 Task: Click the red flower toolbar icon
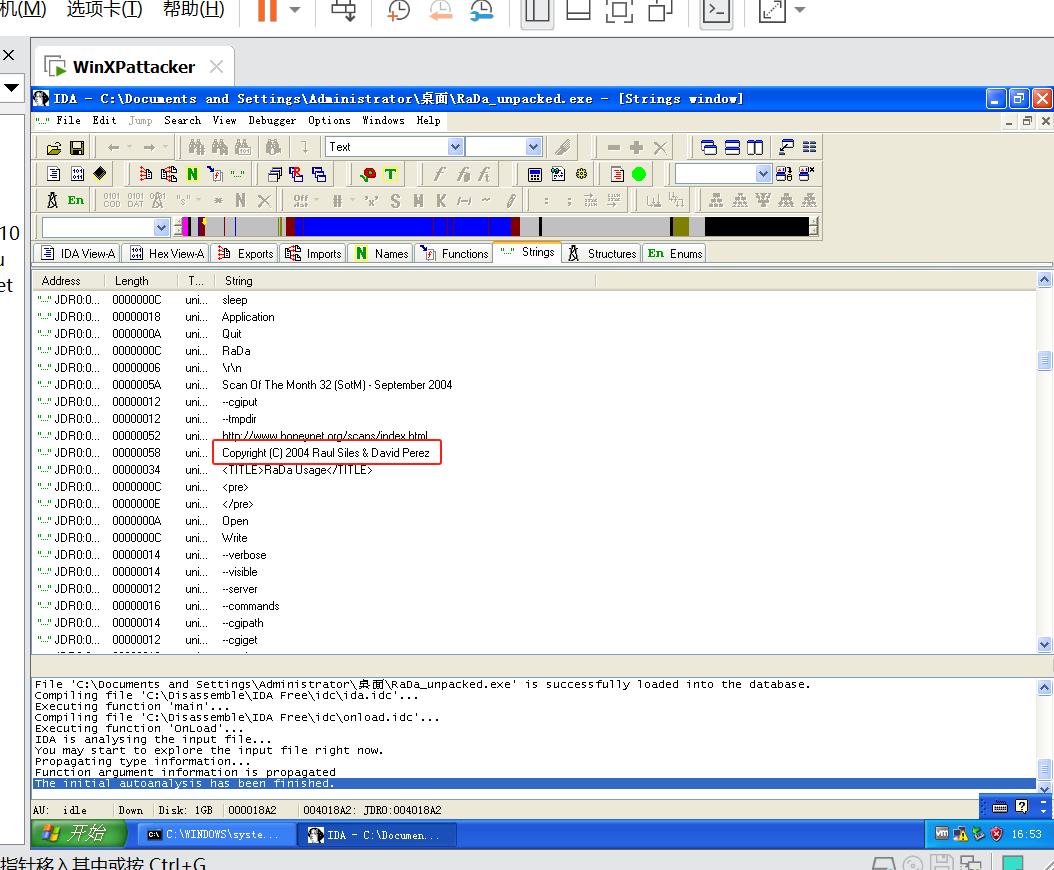[368, 175]
